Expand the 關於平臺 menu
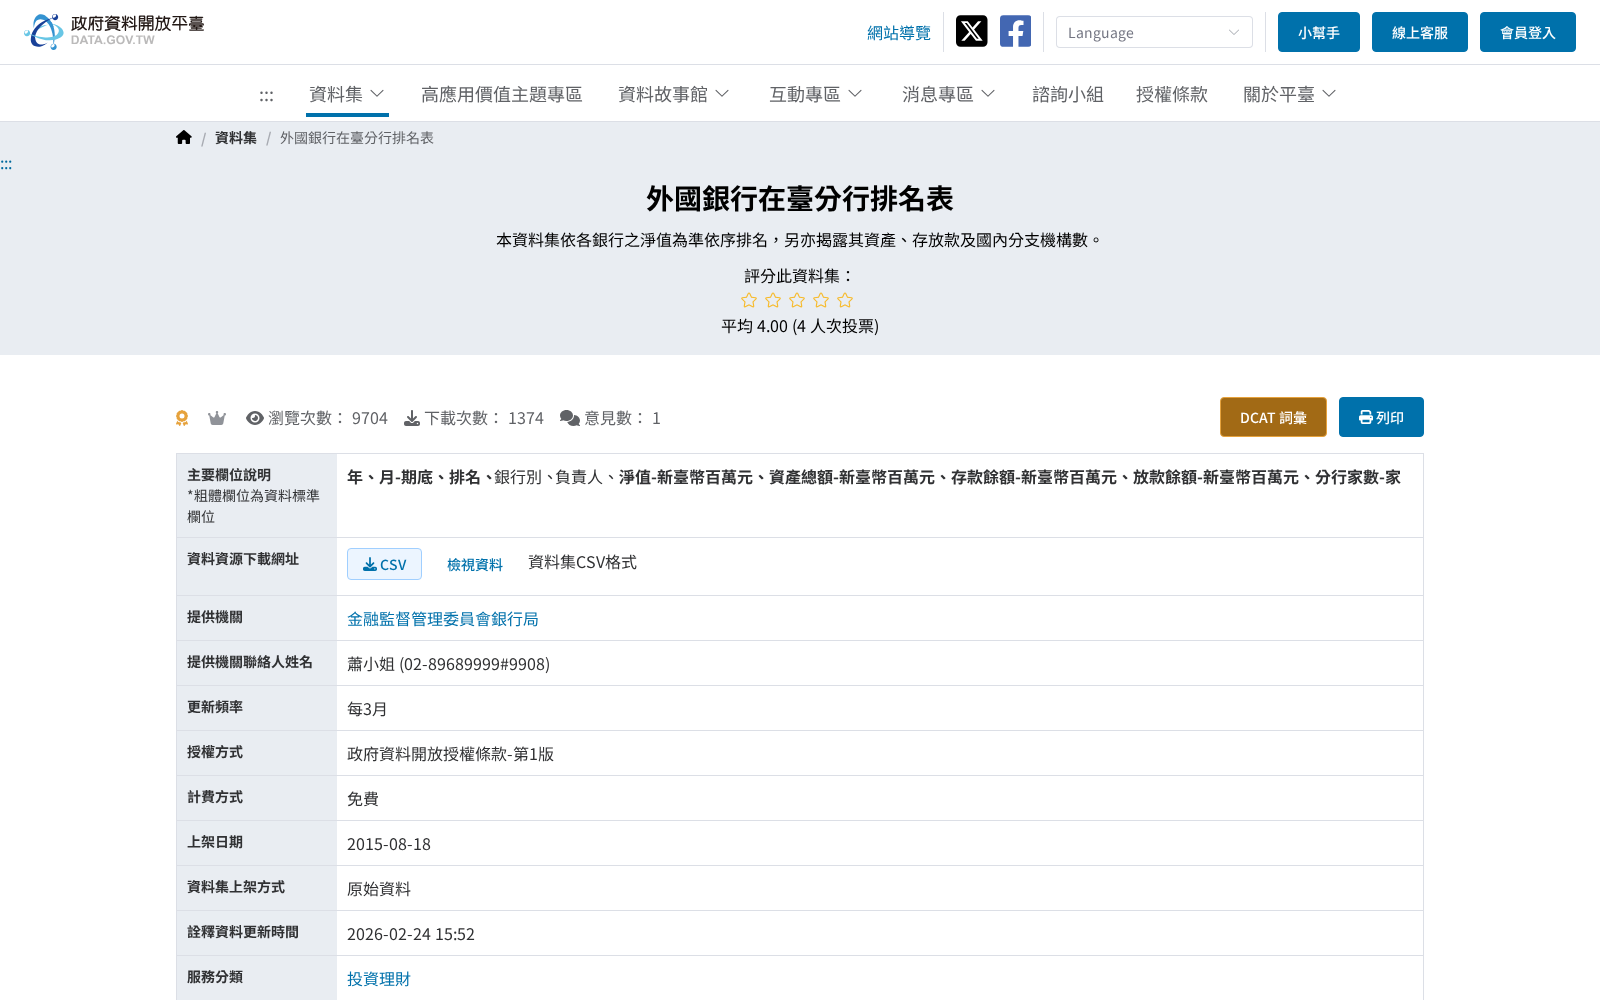This screenshot has height=1000, width=1600. click(x=1290, y=94)
